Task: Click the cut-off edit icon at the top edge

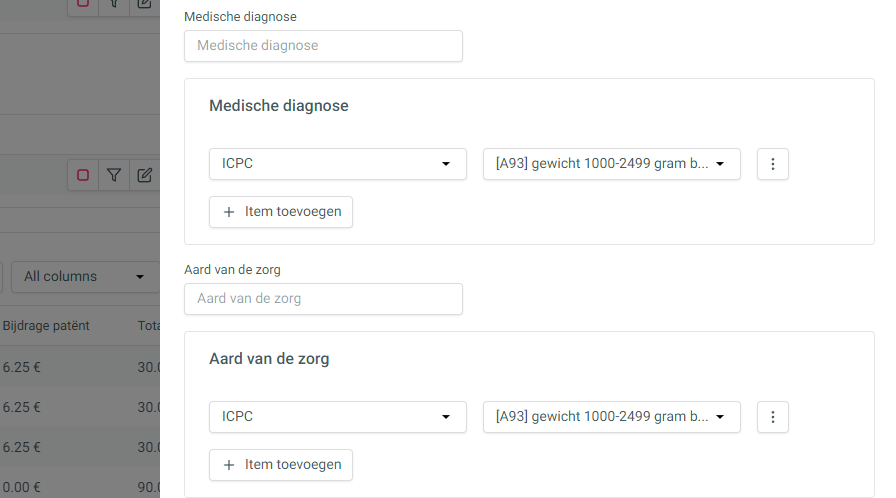Action: 145,5
